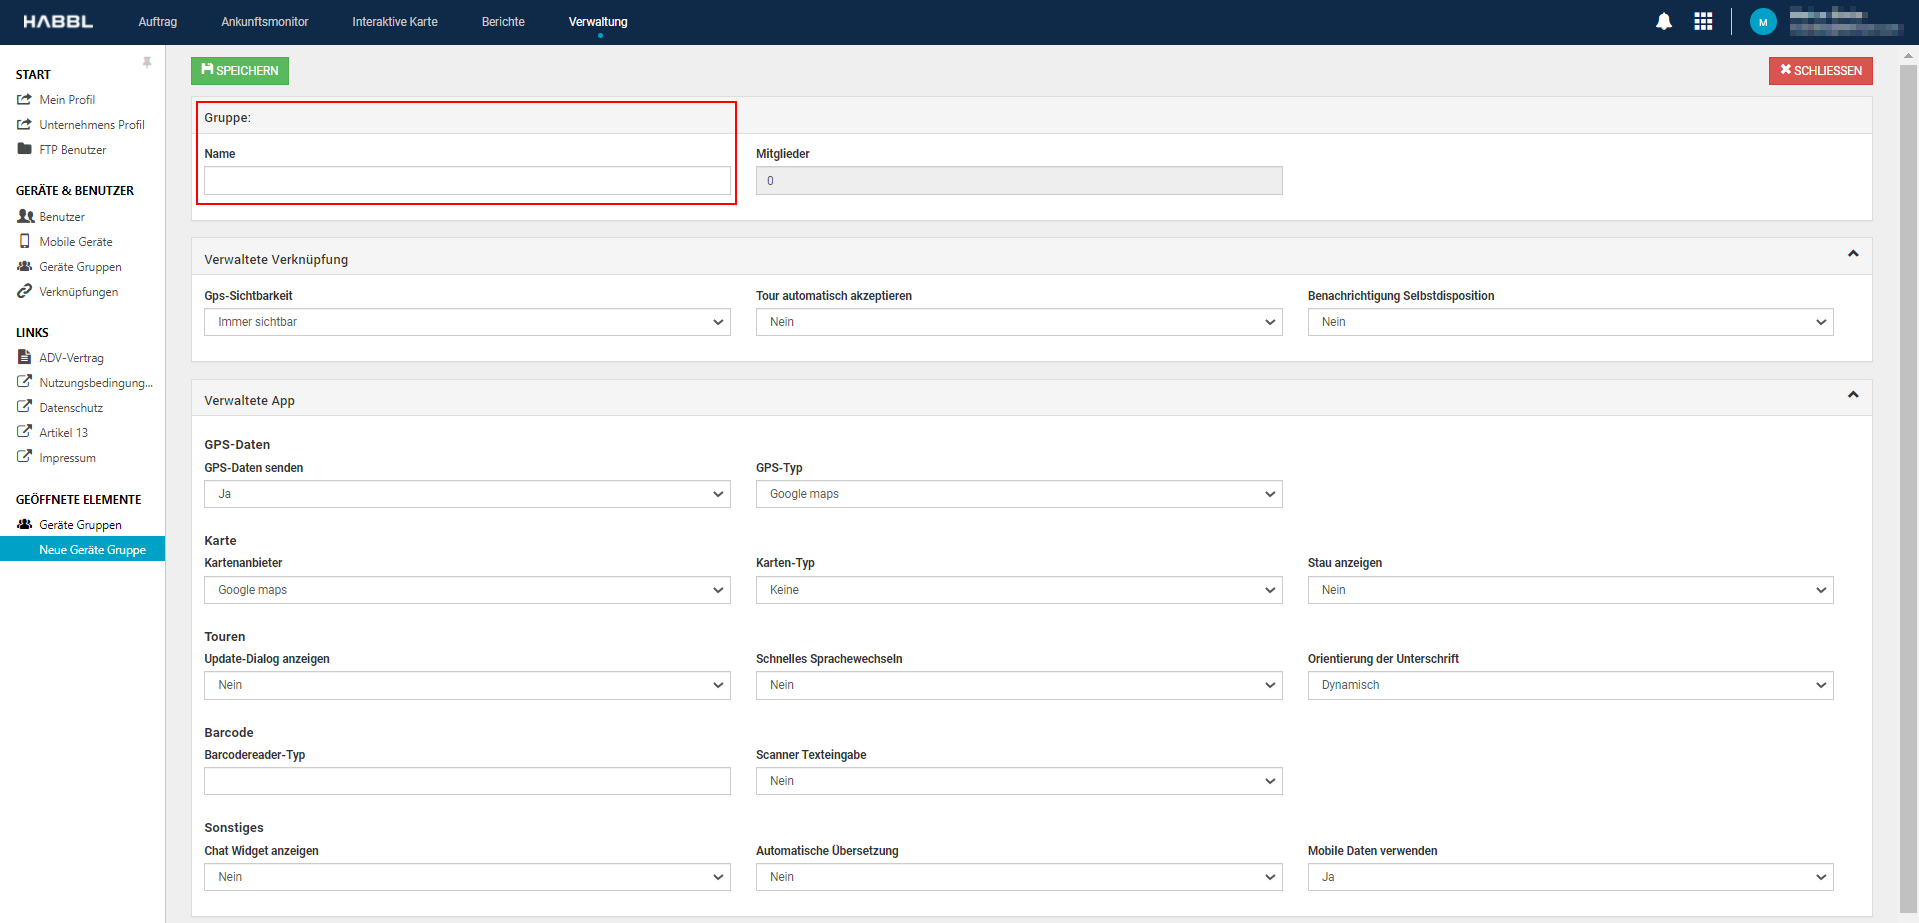Image resolution: width=1919 pixels, height=923 pixels.
Task: Pin the sidebar with pushpin icon
Action: coord(147,63)
